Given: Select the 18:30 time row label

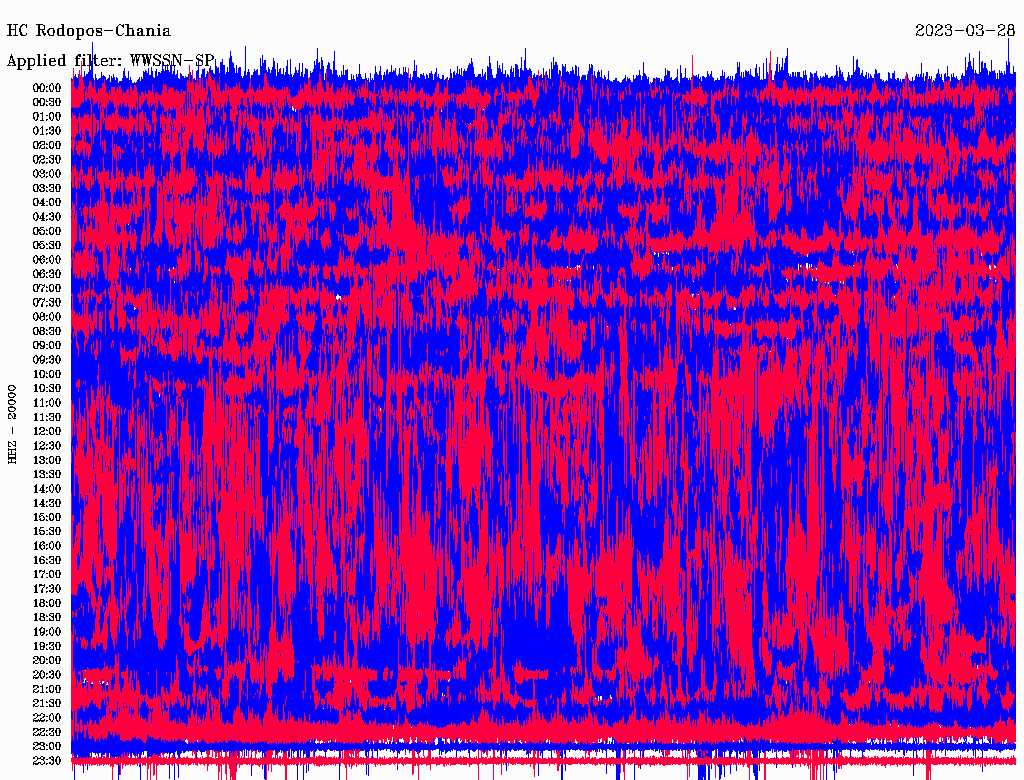Looking at the screenshot, I should pyautogui.click(x=47, y=617).
